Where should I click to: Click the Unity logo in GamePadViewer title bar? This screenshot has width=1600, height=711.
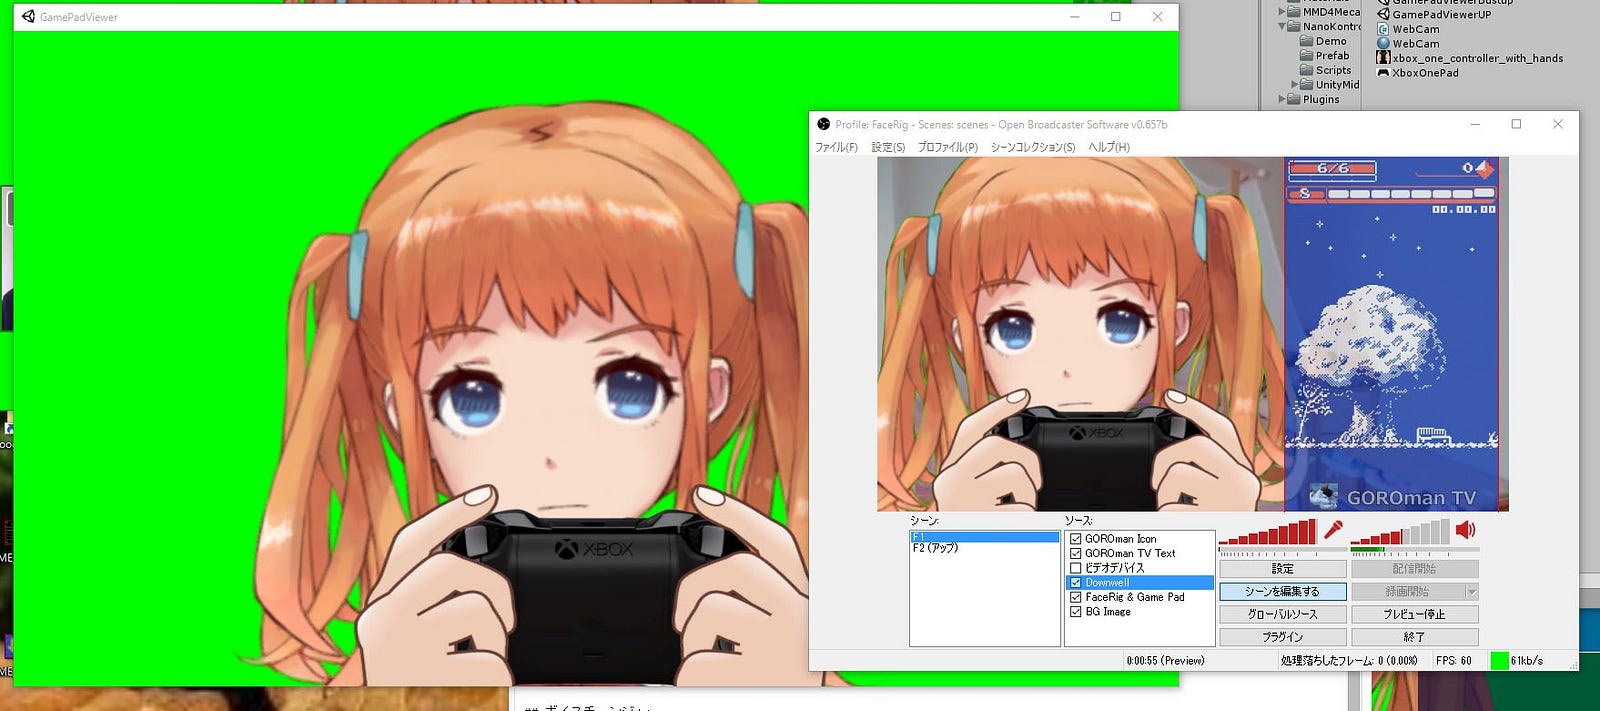[28, 17]
